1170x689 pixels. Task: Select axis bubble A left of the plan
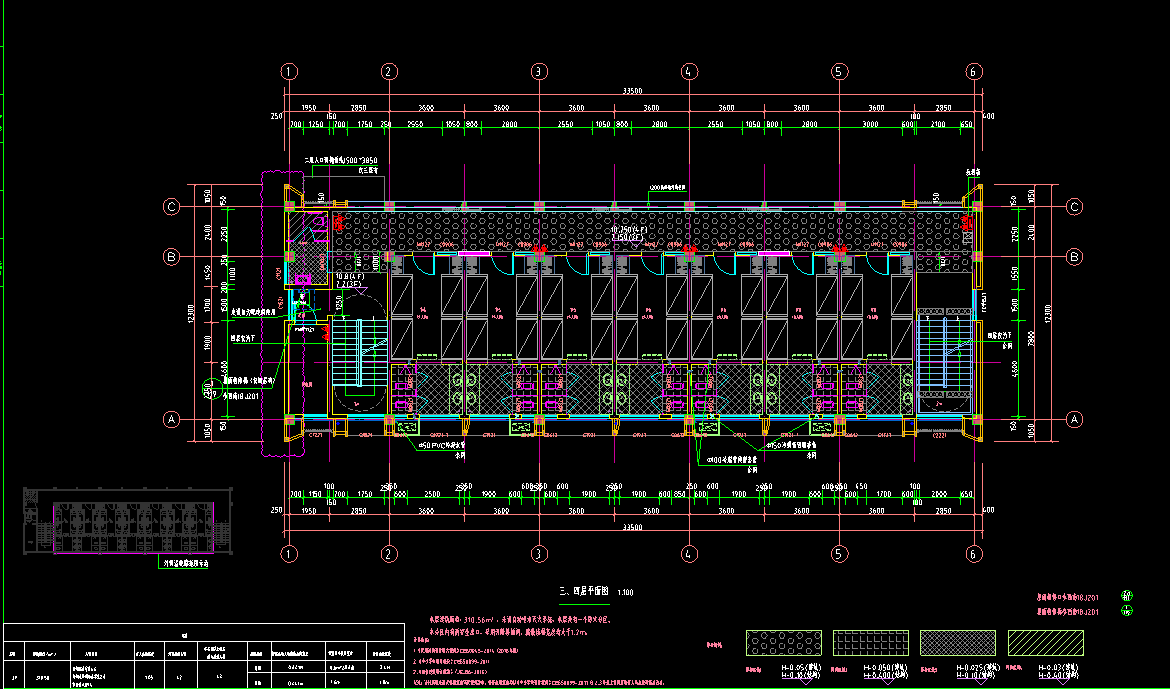point(172,421)
